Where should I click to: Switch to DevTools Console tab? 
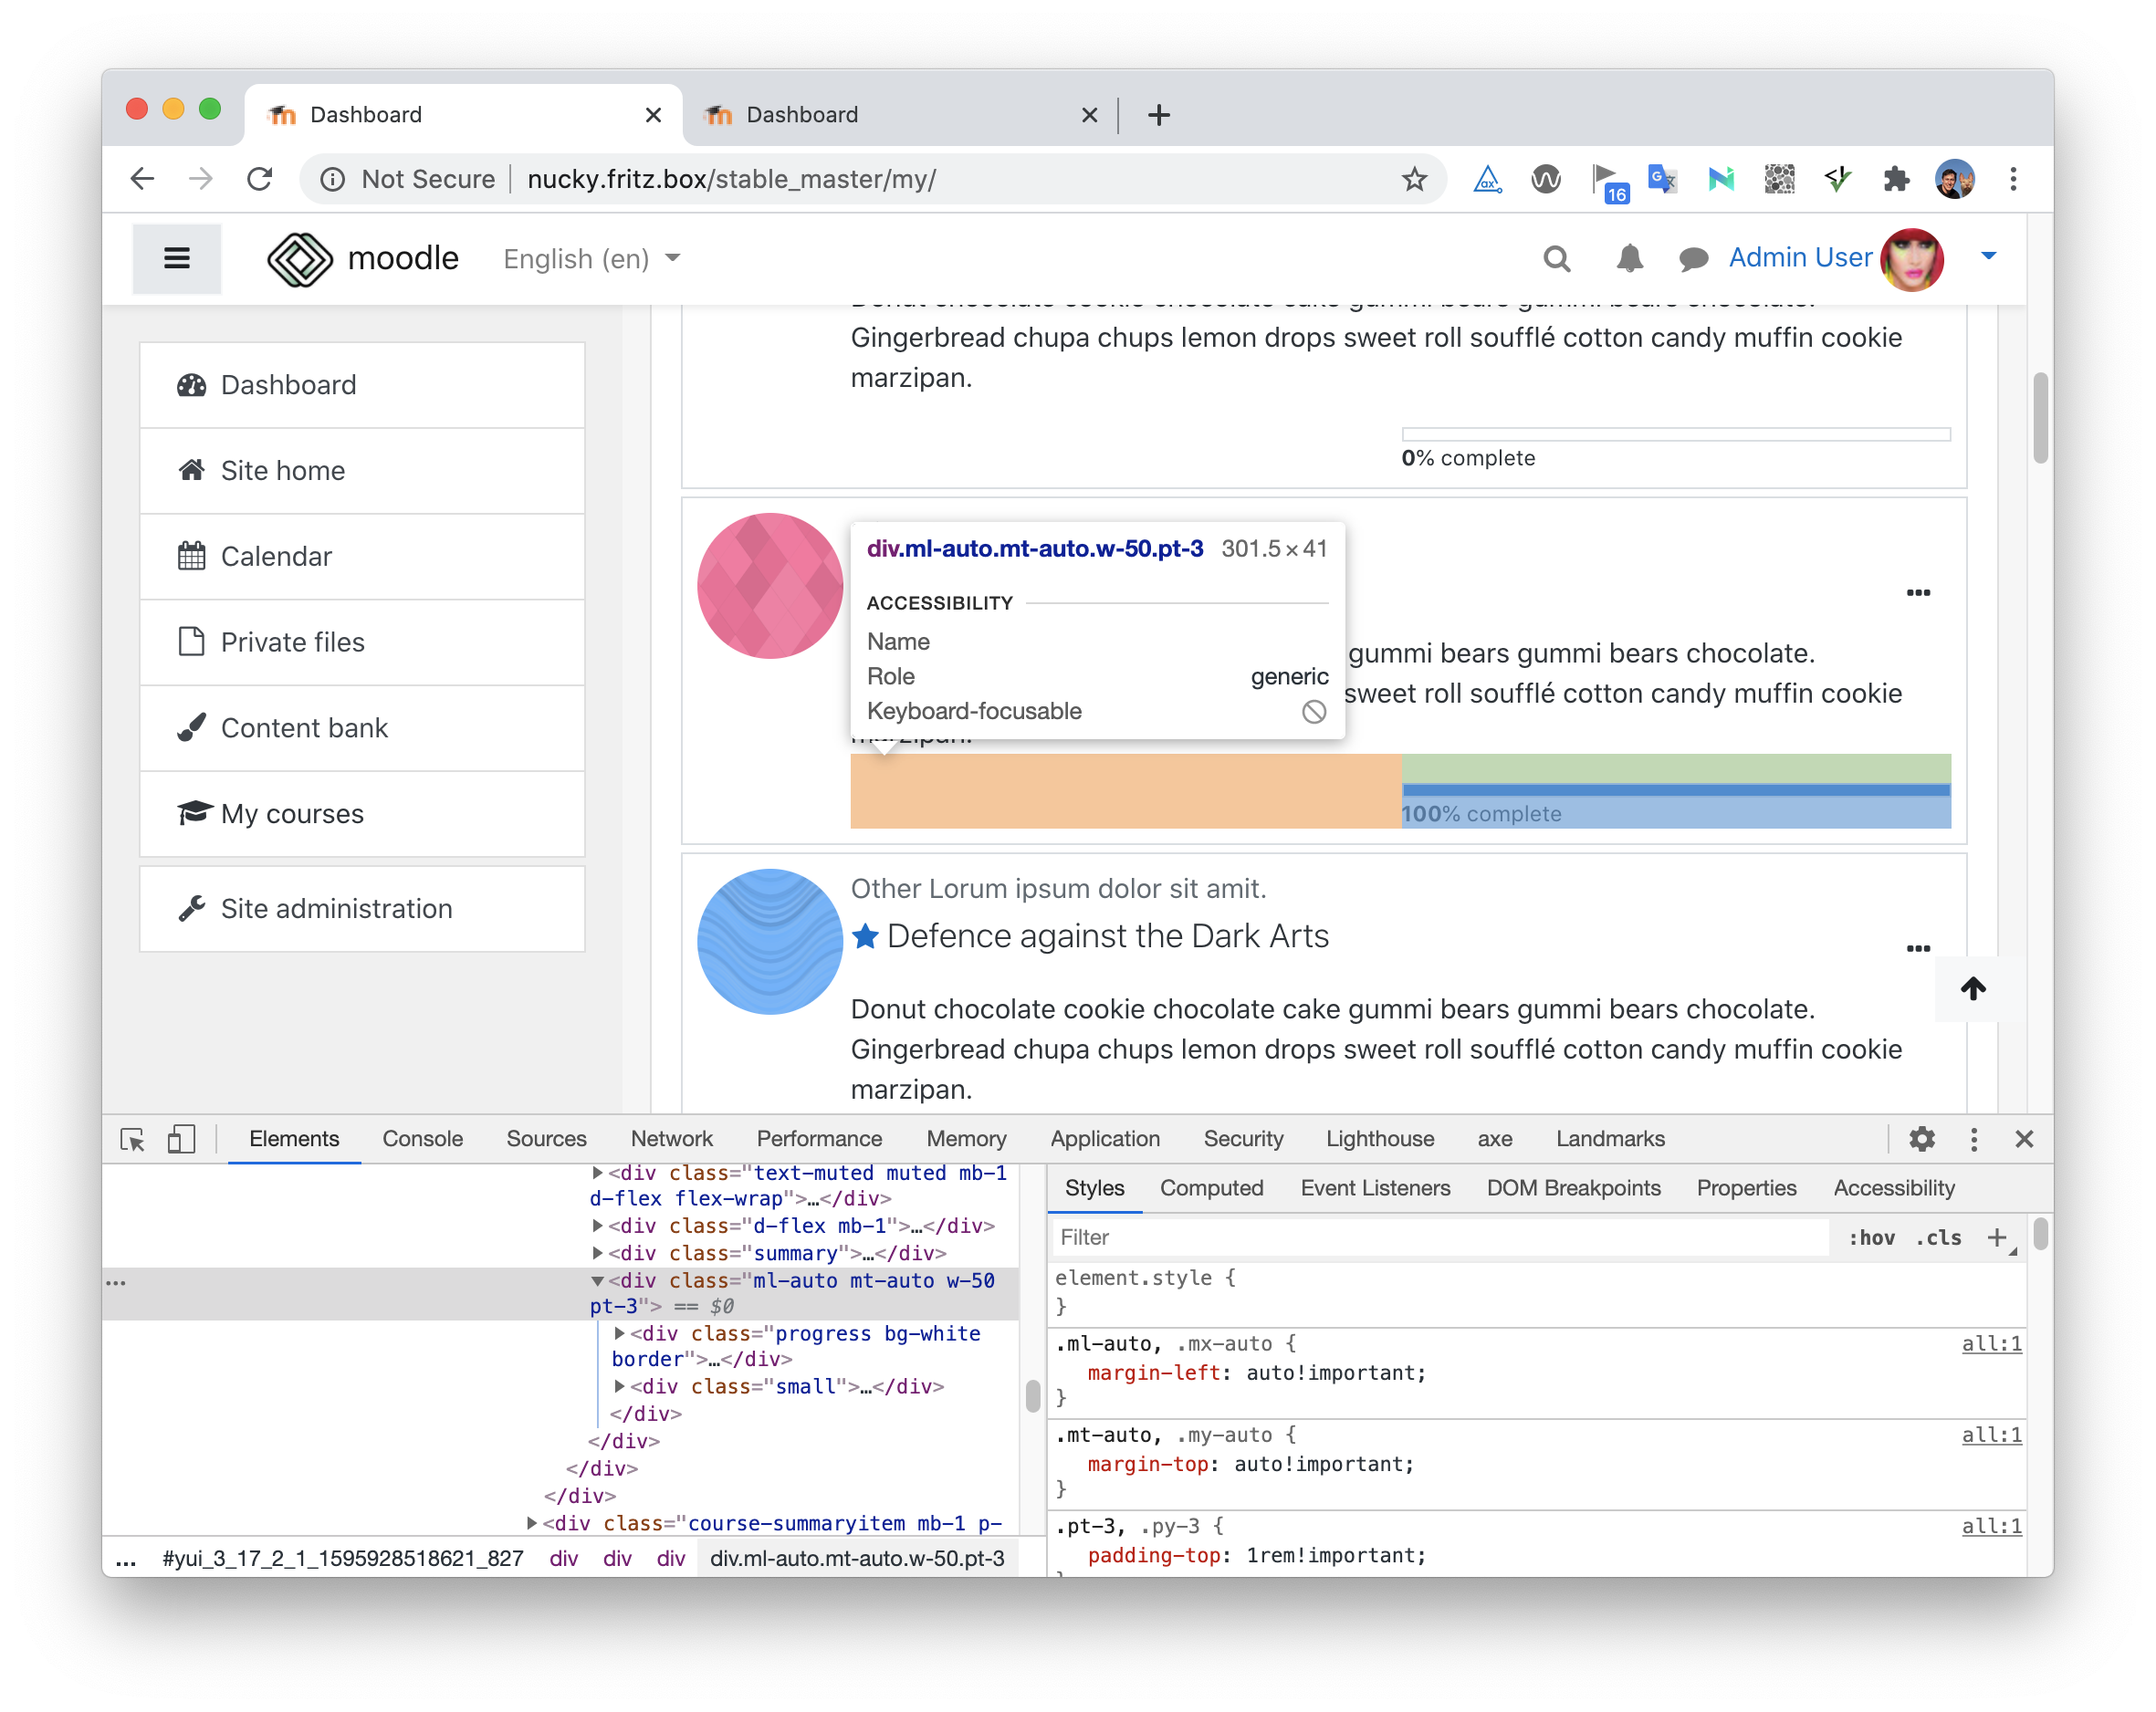[x=422, y=1139]
